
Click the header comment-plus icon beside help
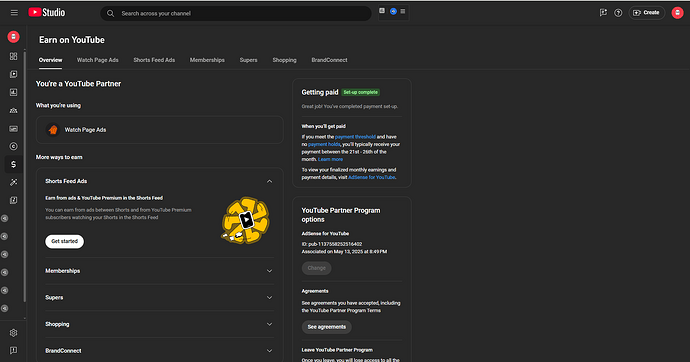tap(603, 13)
